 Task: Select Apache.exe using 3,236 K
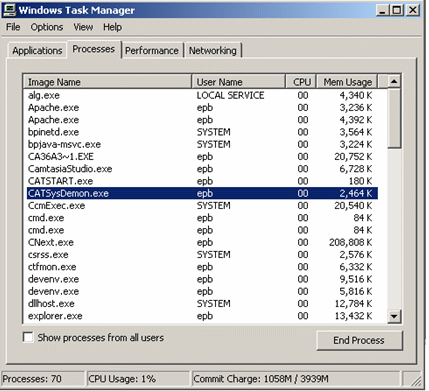[202, 108]
